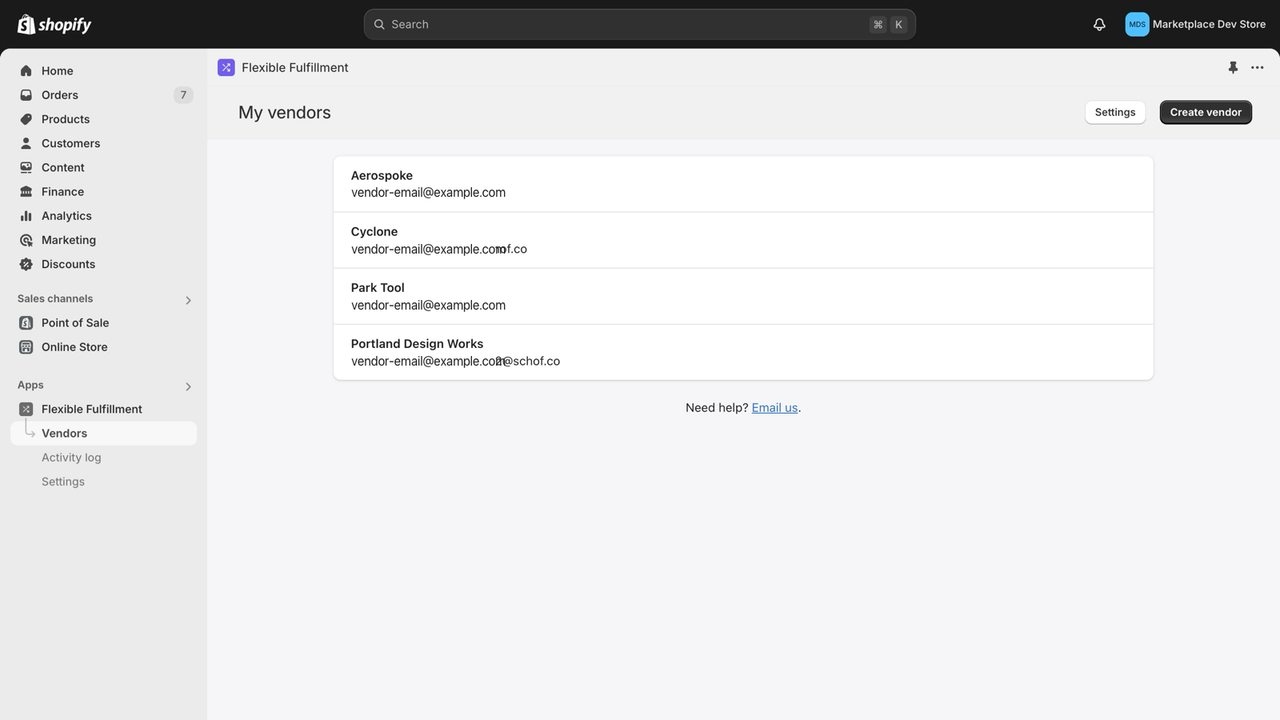This screenshot has height=720, width=1280.
Task: Open the Discounts icon
Action: click(x=26, y=264)
